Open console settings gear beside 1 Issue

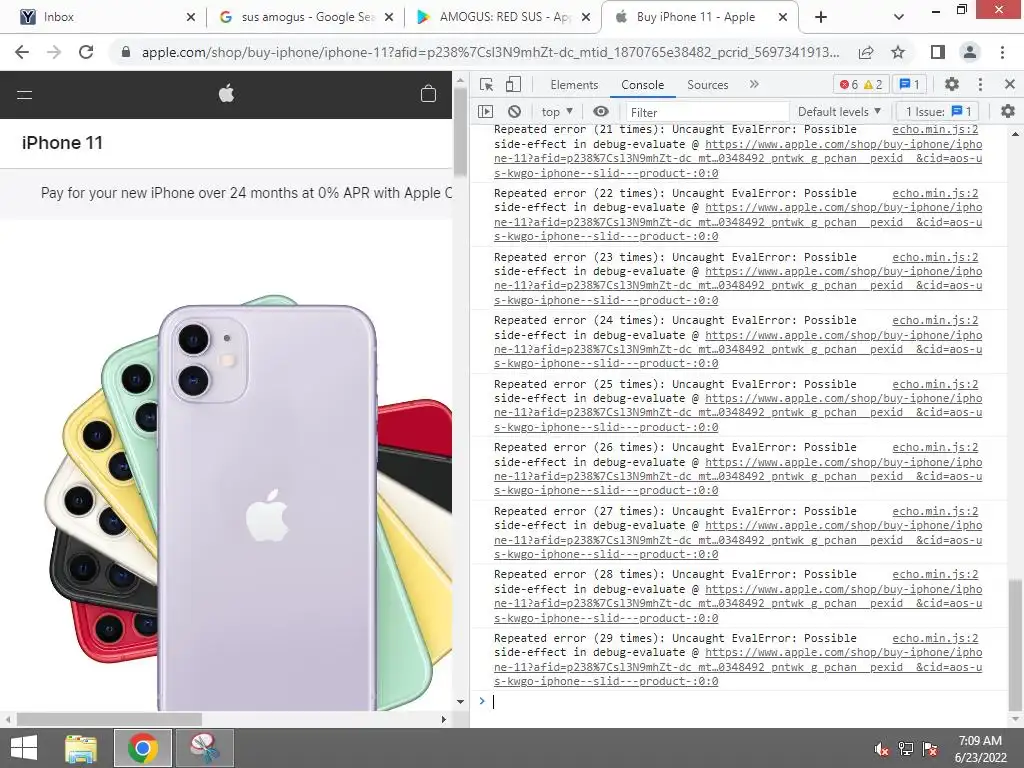click(x=1008, y=112)
